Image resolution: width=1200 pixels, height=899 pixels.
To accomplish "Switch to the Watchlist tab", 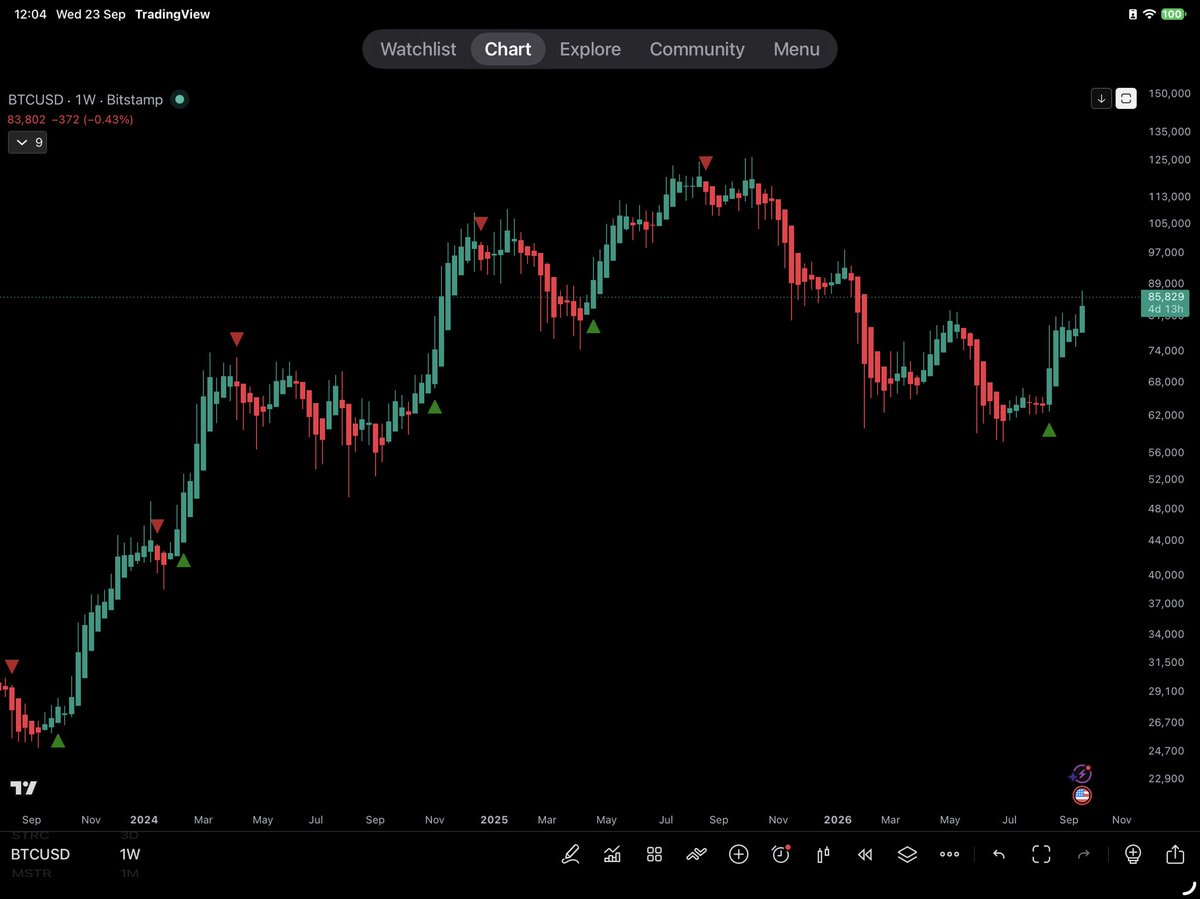I will click(418, 49).
